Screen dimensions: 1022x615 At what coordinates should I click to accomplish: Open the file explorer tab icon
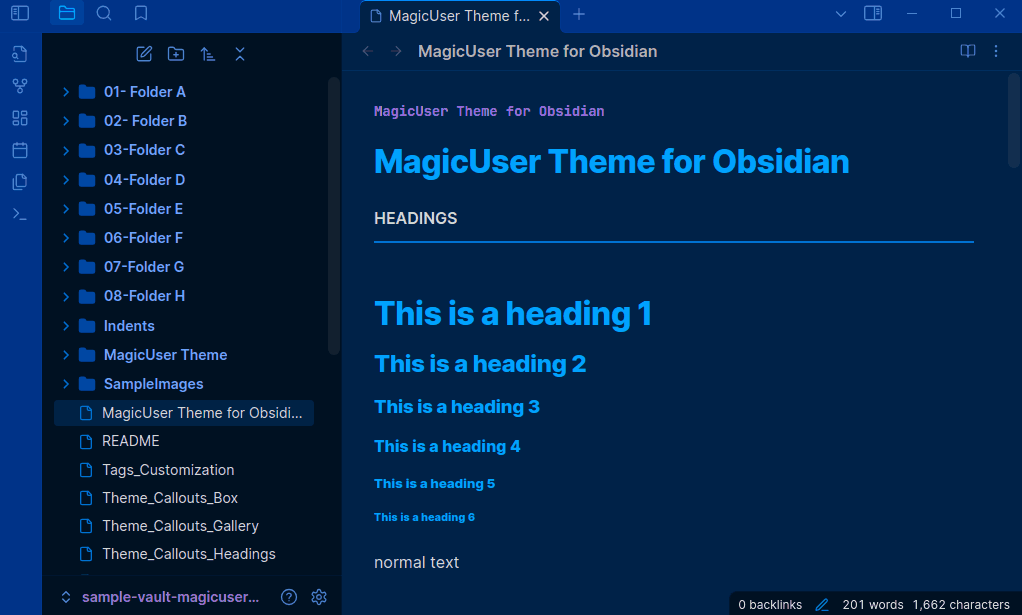(67, 13)
